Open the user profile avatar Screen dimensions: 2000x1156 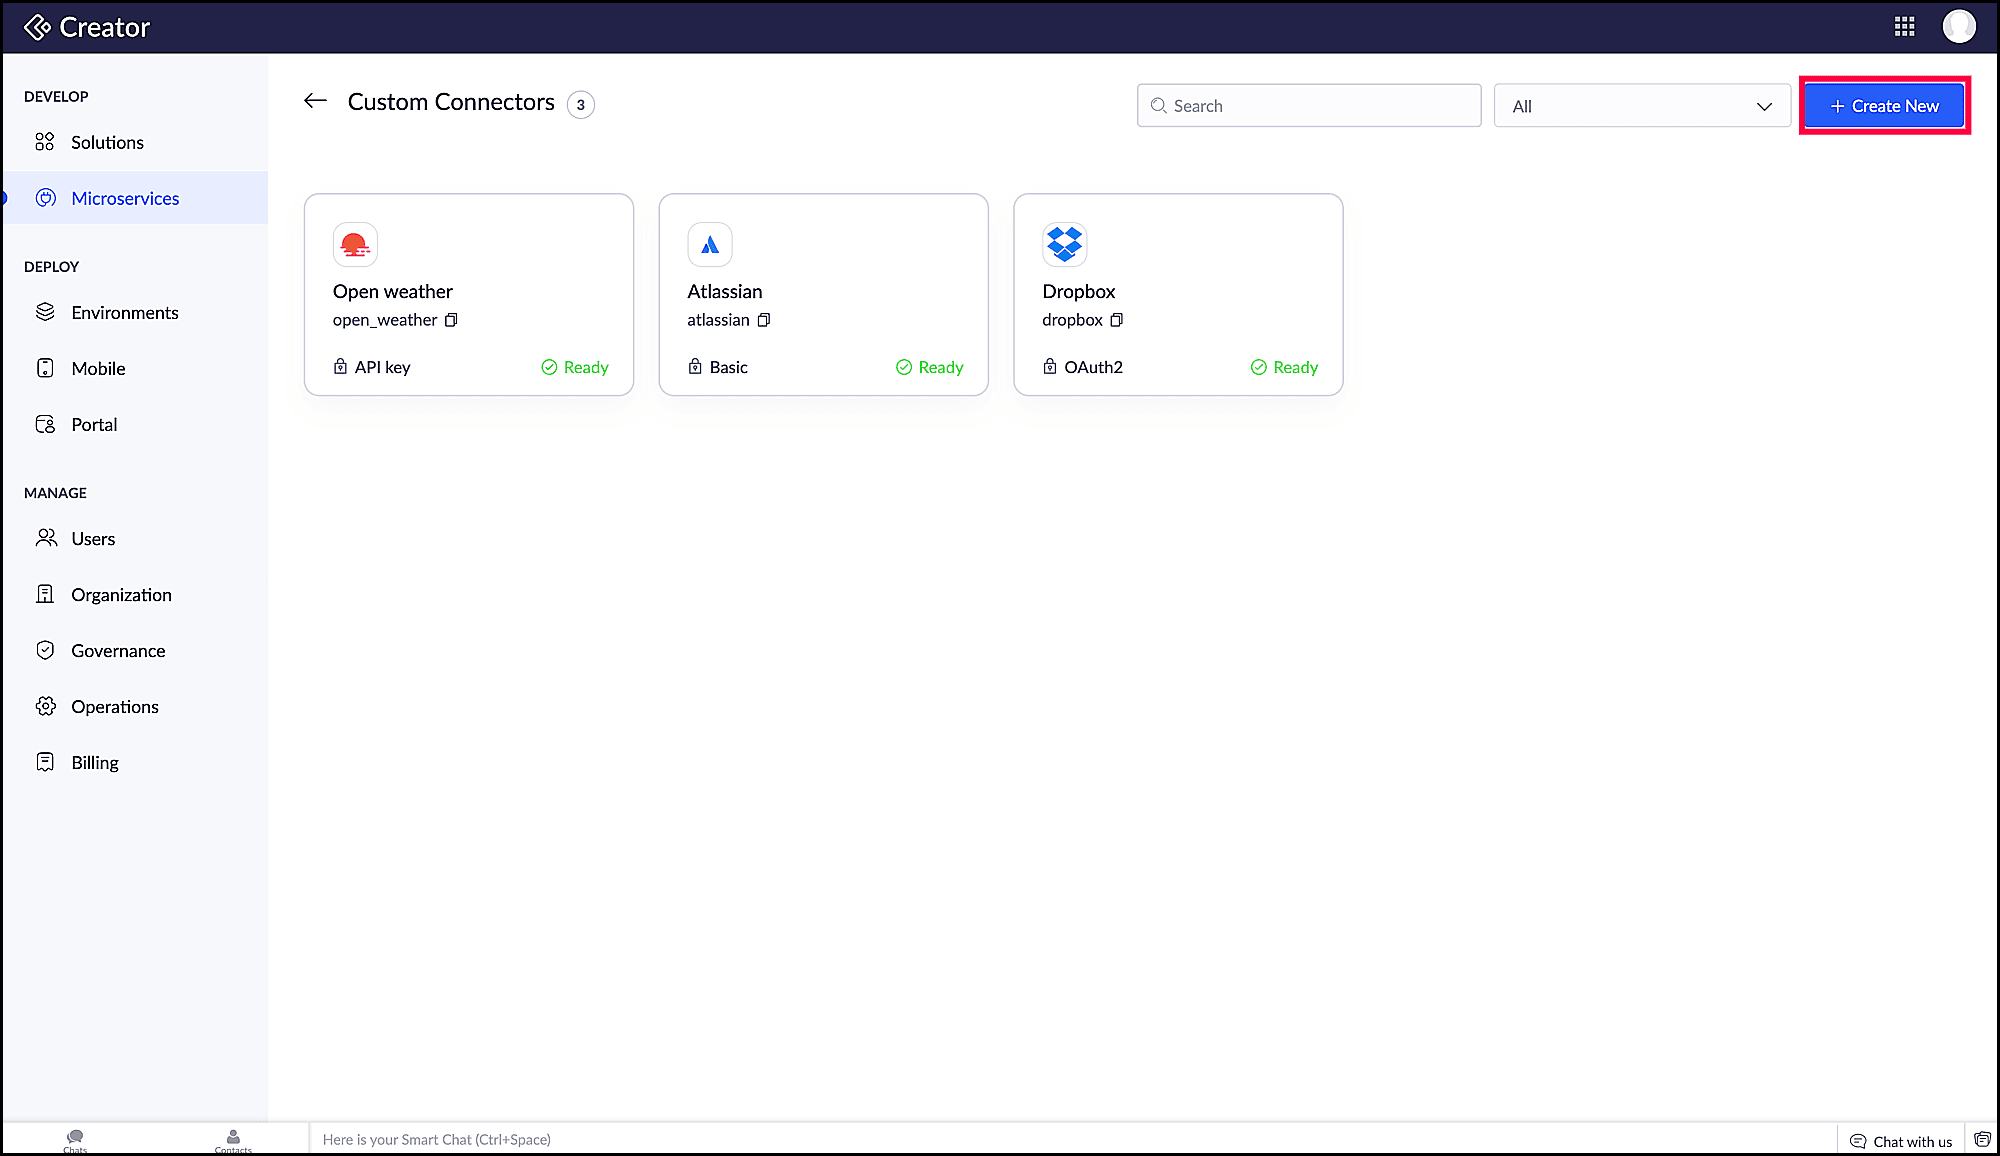[1958, 27]
